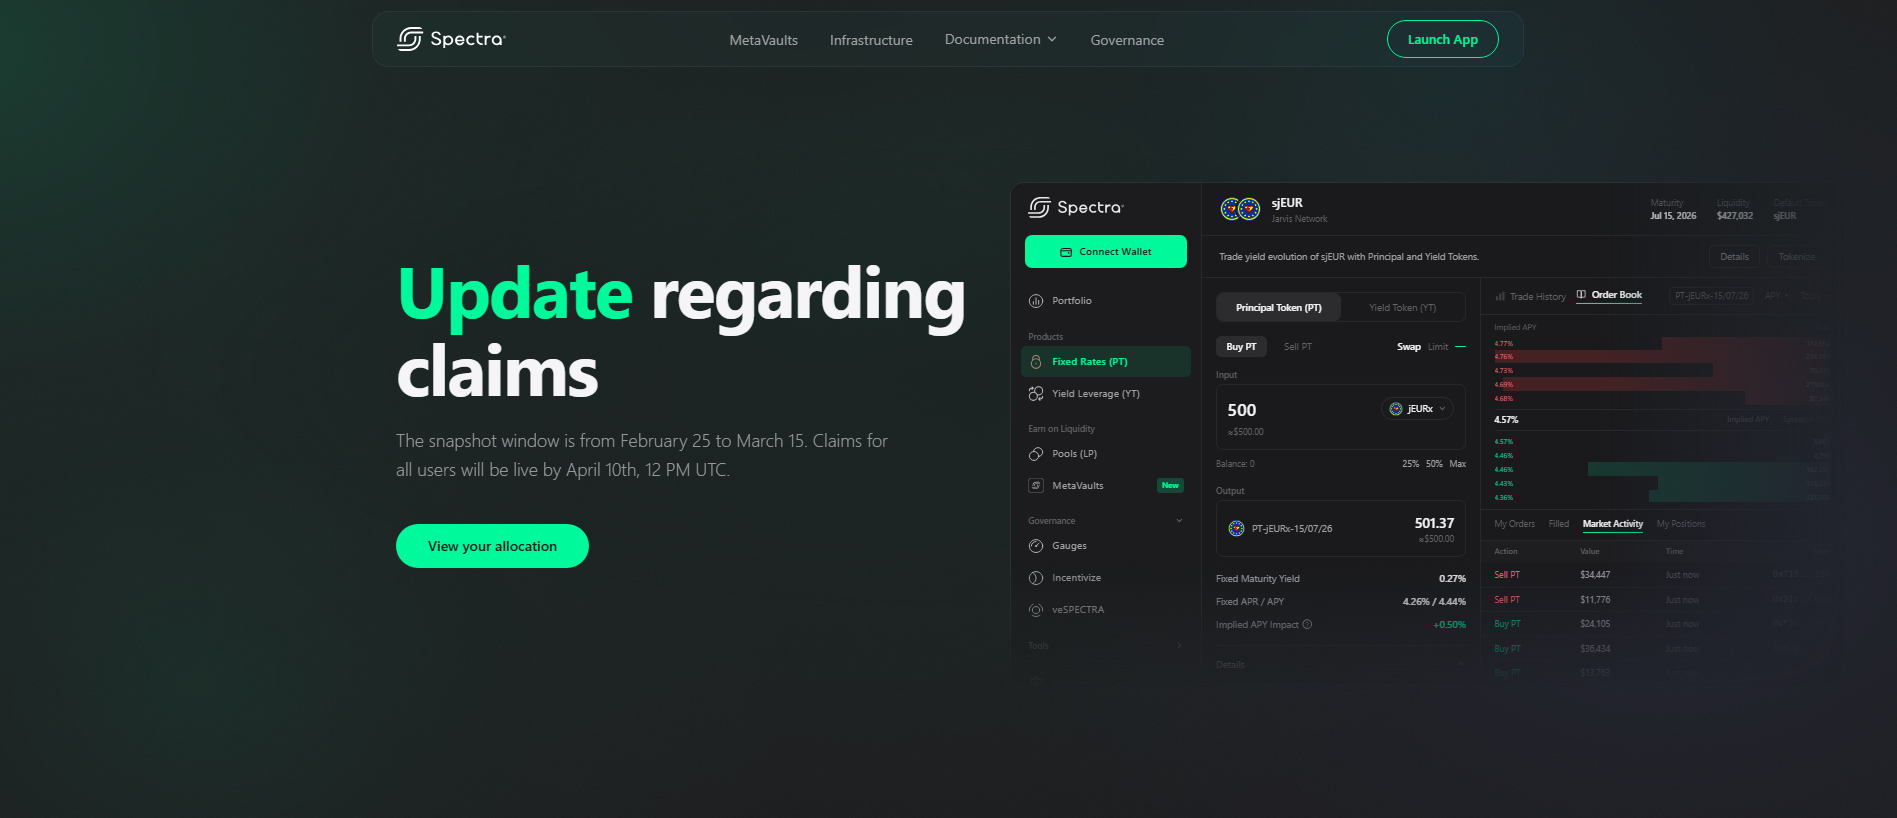Click the sjEUR token pair icon
This screenshot has width=1897, height=818.
pos(1240,209)
